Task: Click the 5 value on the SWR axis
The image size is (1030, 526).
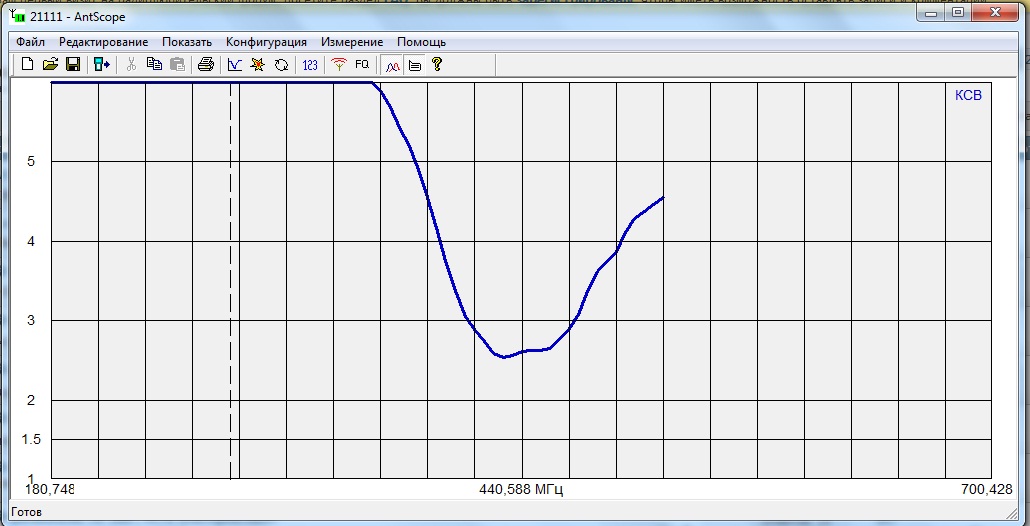Action: tap(31, 162)
